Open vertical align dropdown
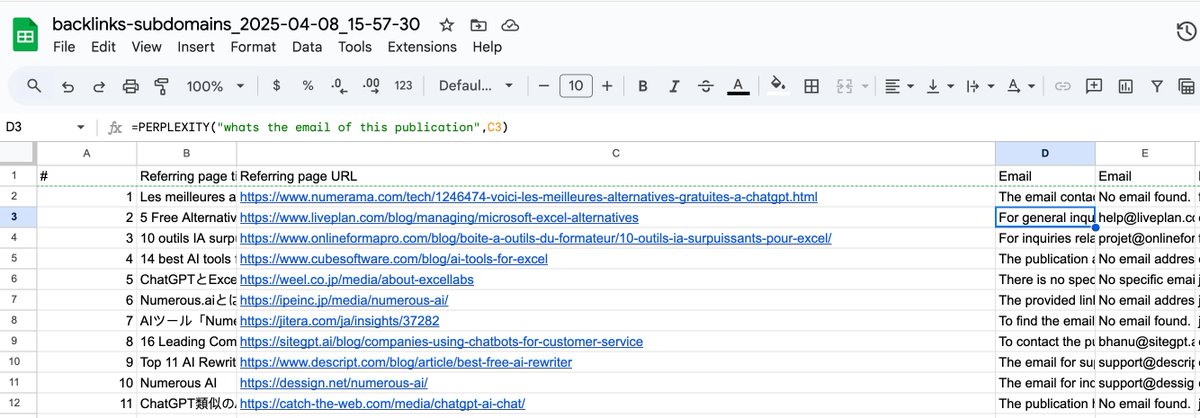The image size is (1200, 418). point(938,86)
